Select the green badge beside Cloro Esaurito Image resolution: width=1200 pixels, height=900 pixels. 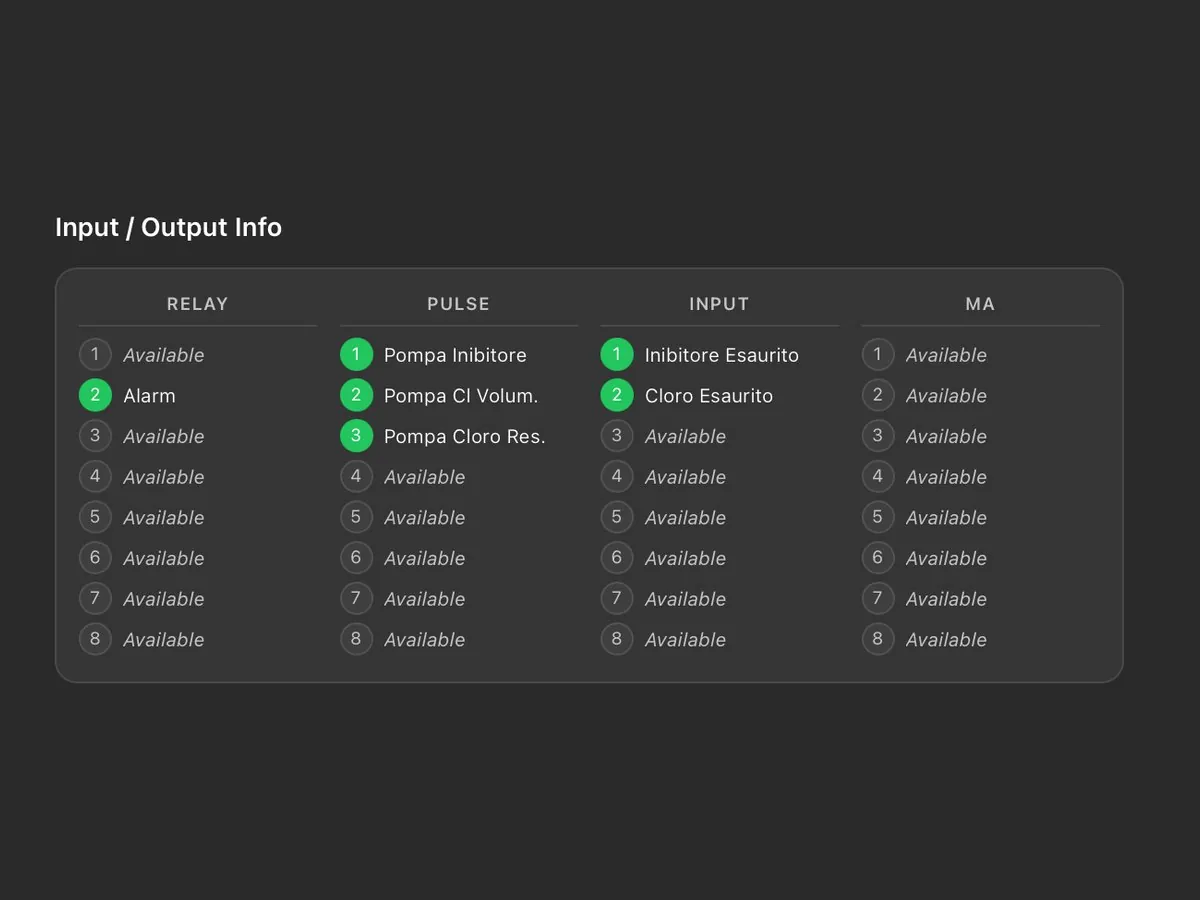point(617,395)
